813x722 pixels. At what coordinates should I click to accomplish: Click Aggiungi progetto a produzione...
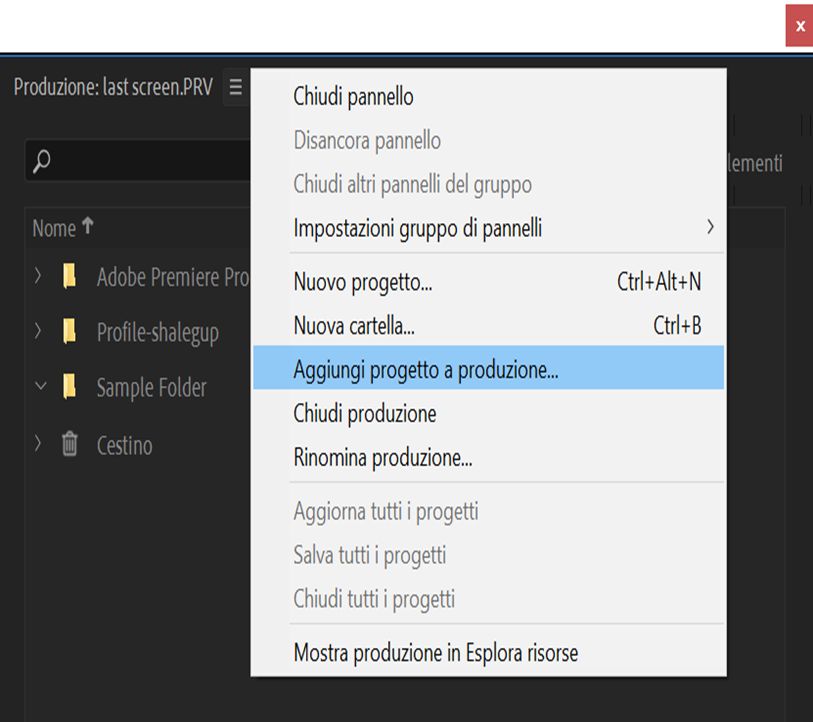point(426,369)
